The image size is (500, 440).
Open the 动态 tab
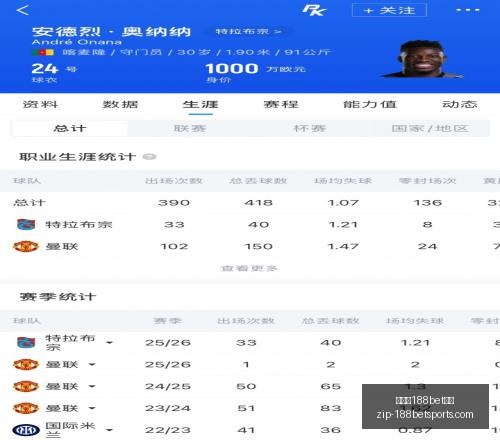coord(460,104)
